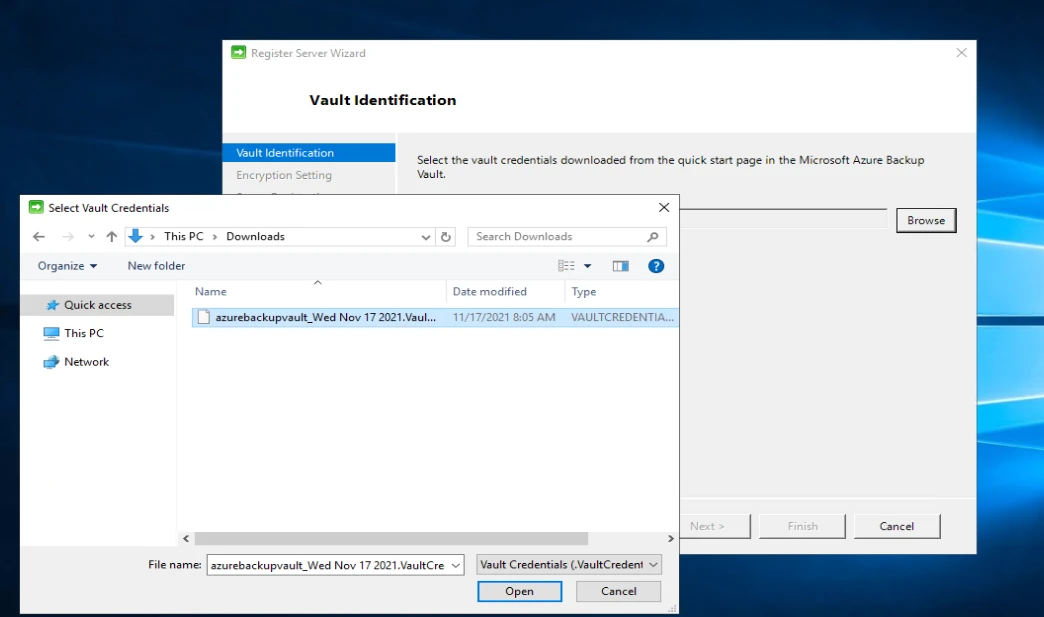Open the Help icon in Select Vault Credentials dialog
This screenshot has width=1044, height=617.
point(657,265)
